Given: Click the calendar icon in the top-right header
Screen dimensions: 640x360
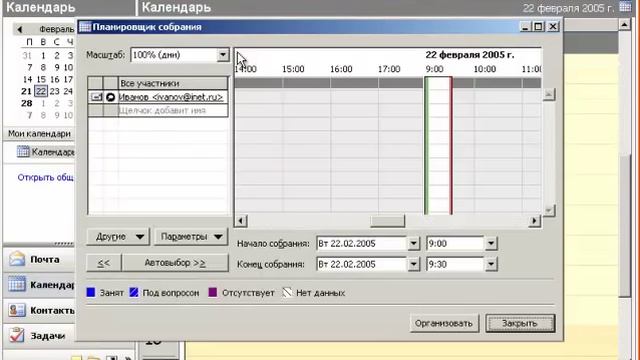Looking at the screenshot, I should click(x=625, y=7).
